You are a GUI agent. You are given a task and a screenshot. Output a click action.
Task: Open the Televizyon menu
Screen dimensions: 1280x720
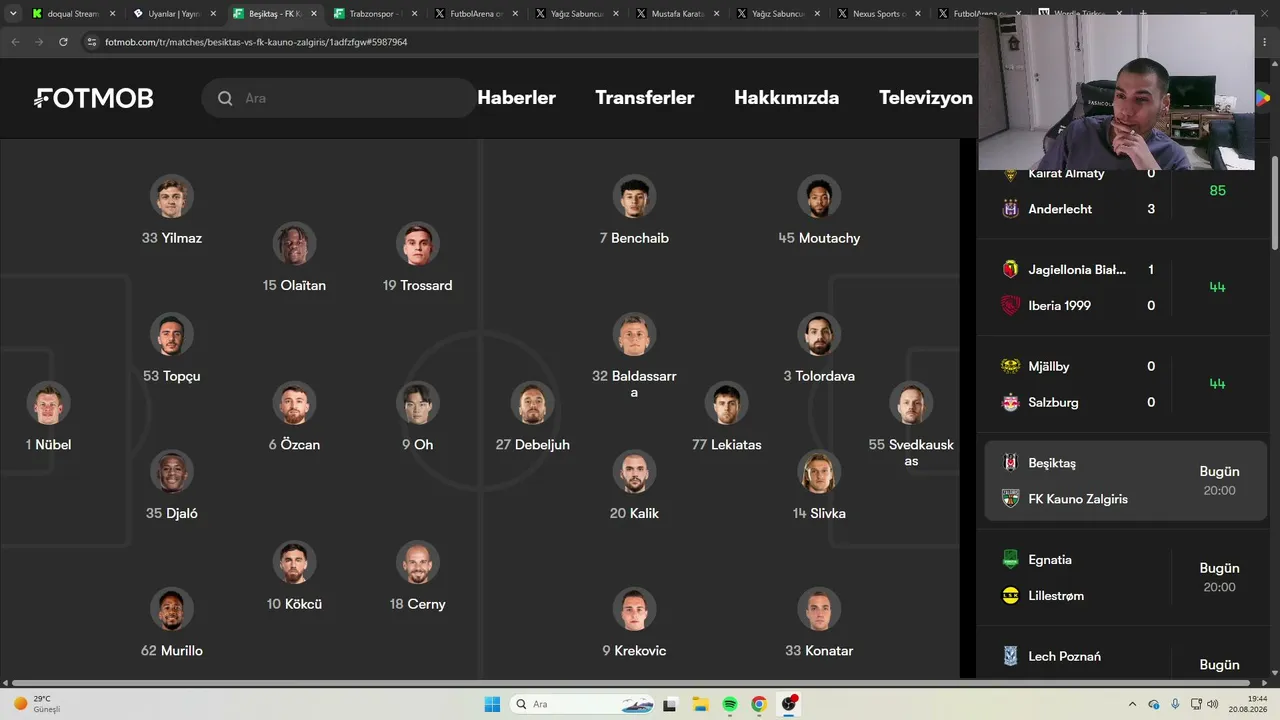tap(926, 98)
